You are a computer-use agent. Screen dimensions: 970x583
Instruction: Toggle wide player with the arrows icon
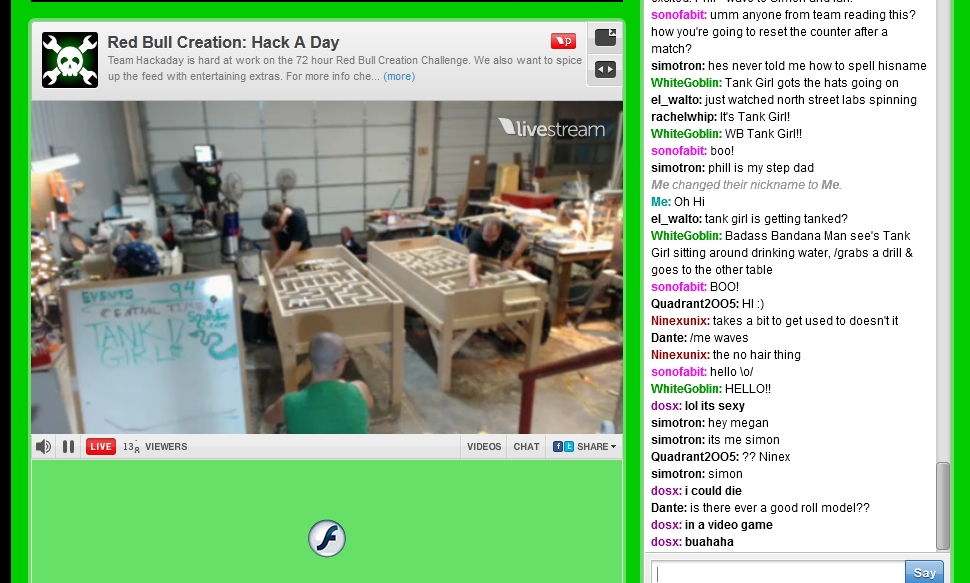(605, 69)
